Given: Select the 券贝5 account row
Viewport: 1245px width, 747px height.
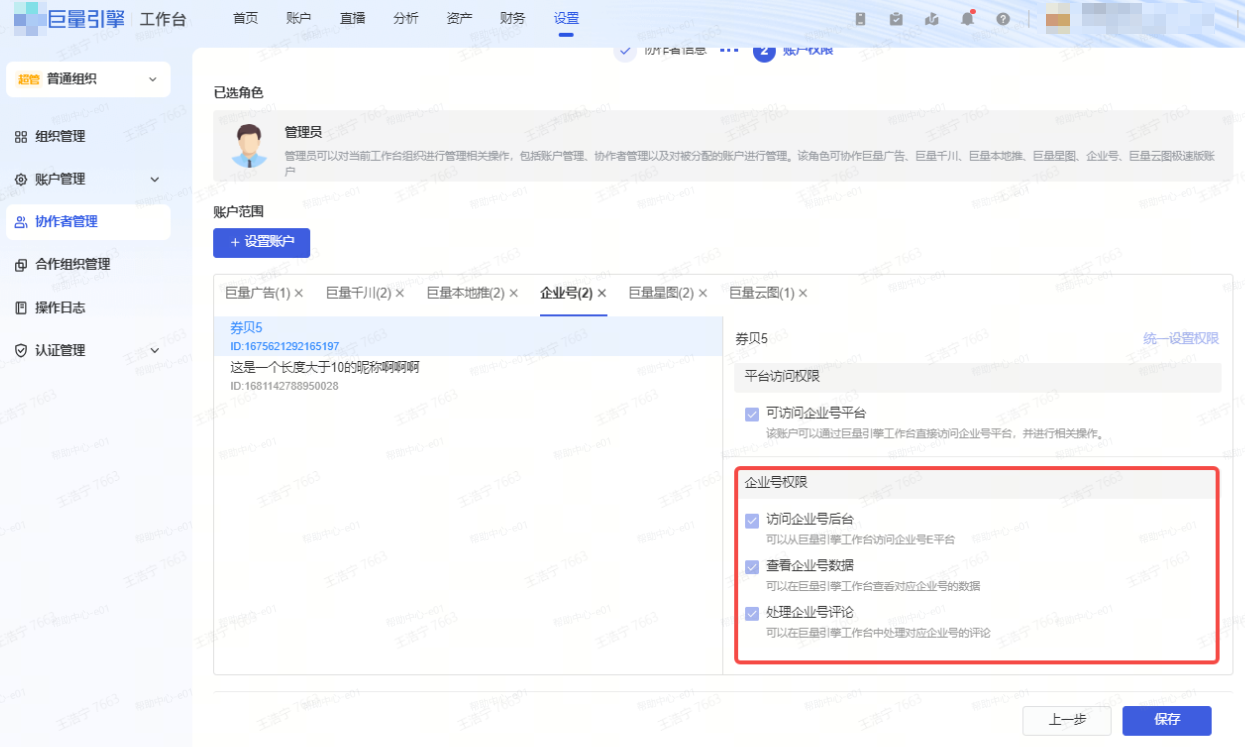Looking at the screenshot, I should (x=468, y=336).
